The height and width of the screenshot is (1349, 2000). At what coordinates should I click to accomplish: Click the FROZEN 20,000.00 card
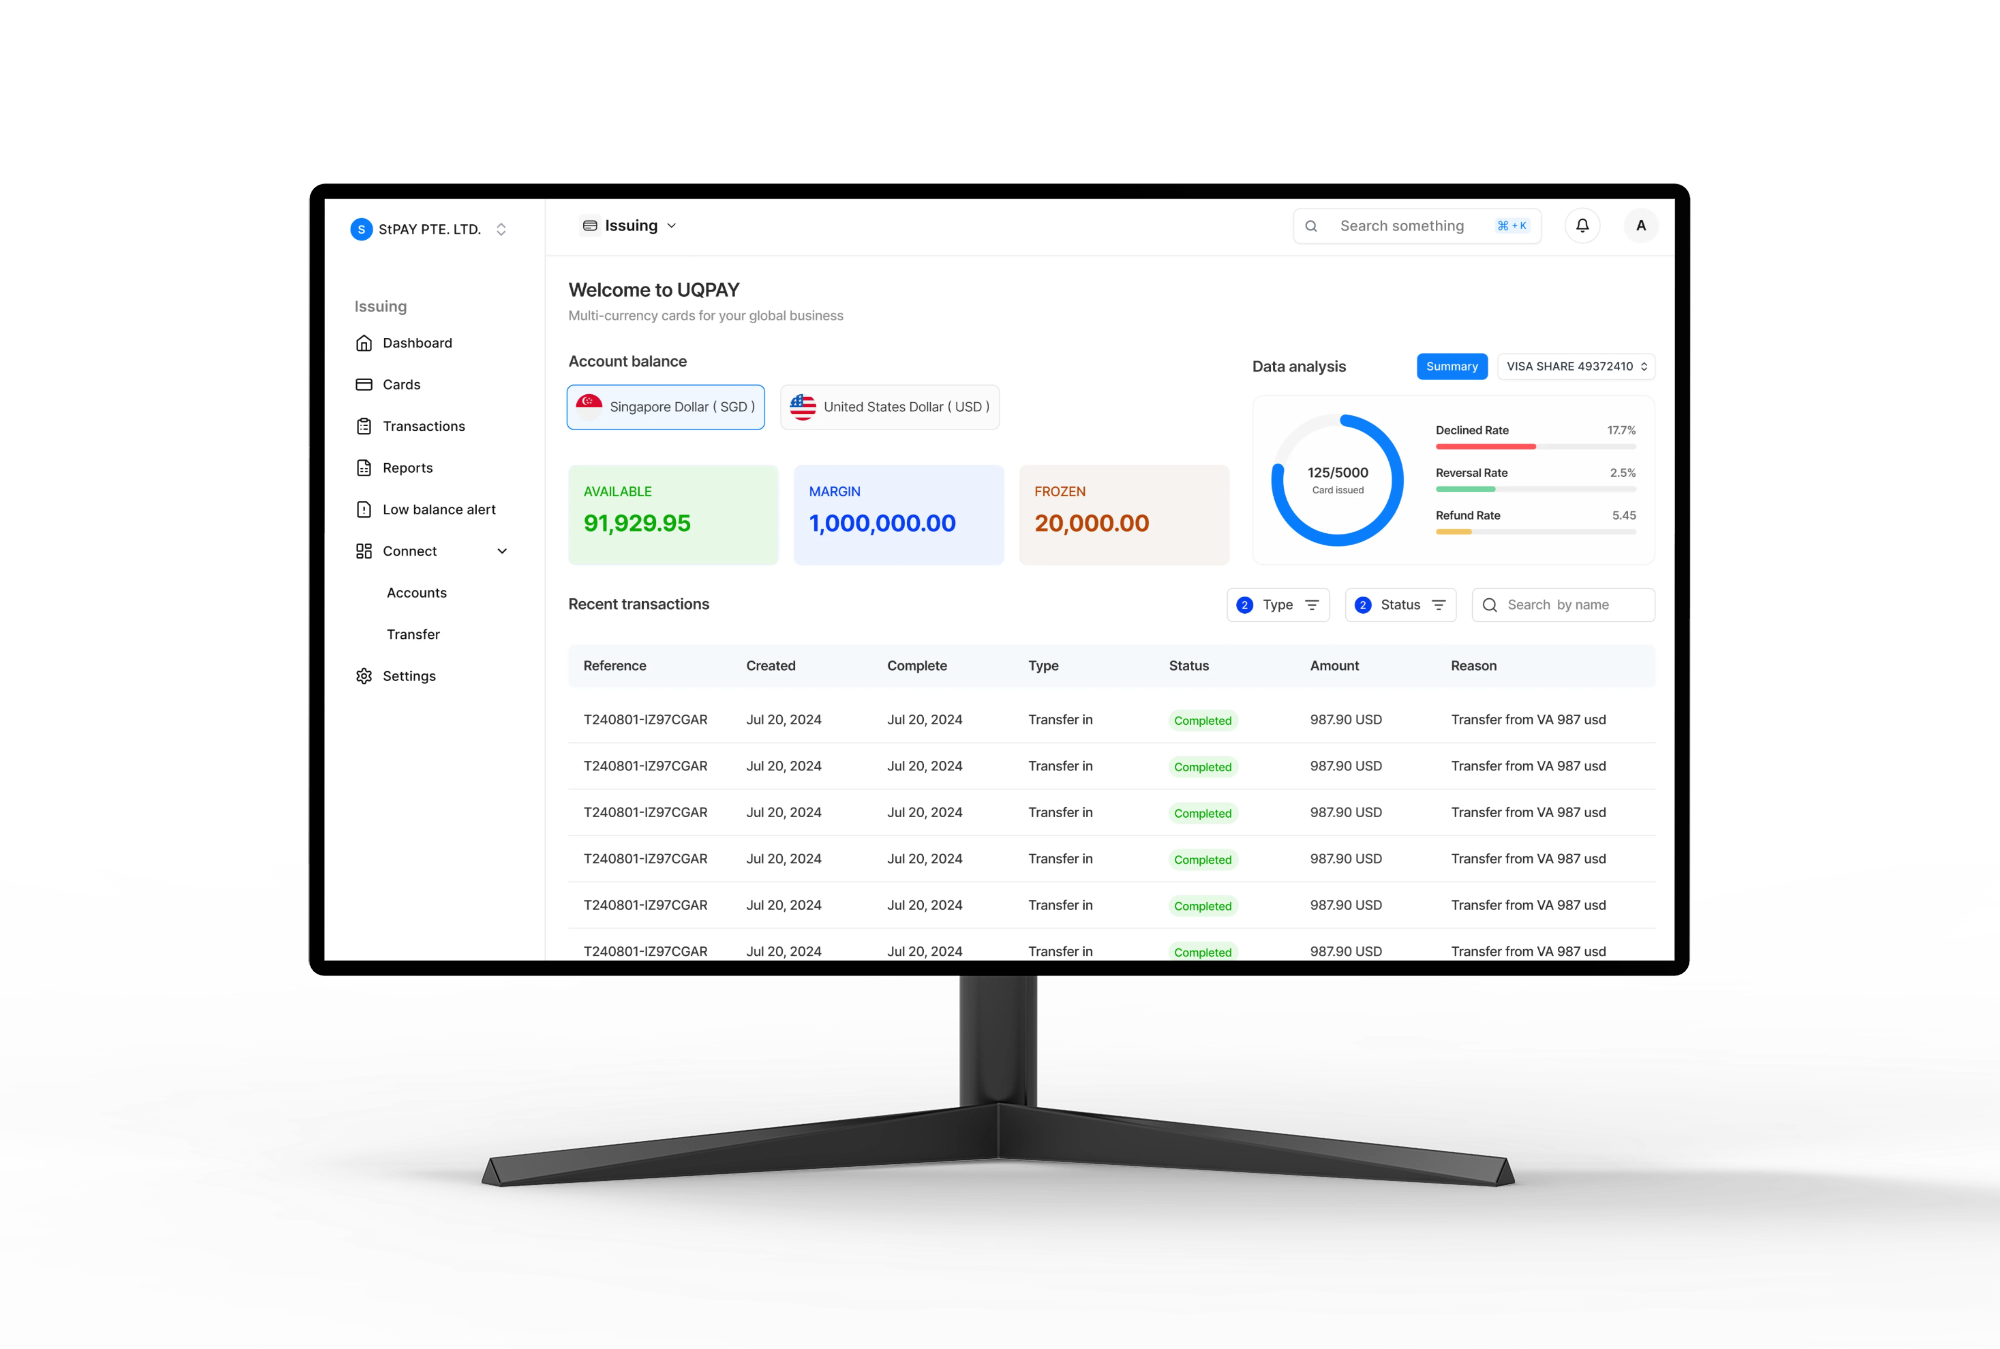pyautogui.click(x=1124, y=515)
